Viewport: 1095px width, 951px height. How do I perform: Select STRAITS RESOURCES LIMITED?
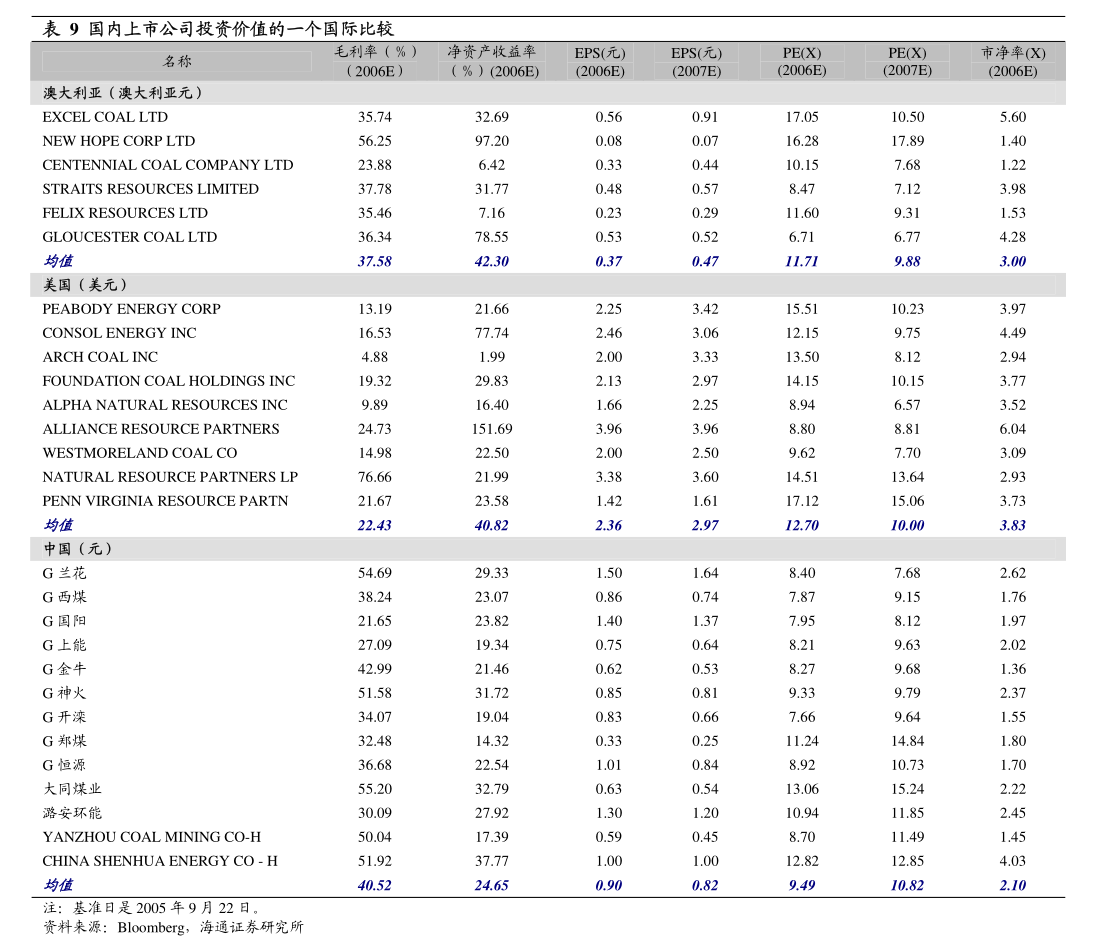150,189
